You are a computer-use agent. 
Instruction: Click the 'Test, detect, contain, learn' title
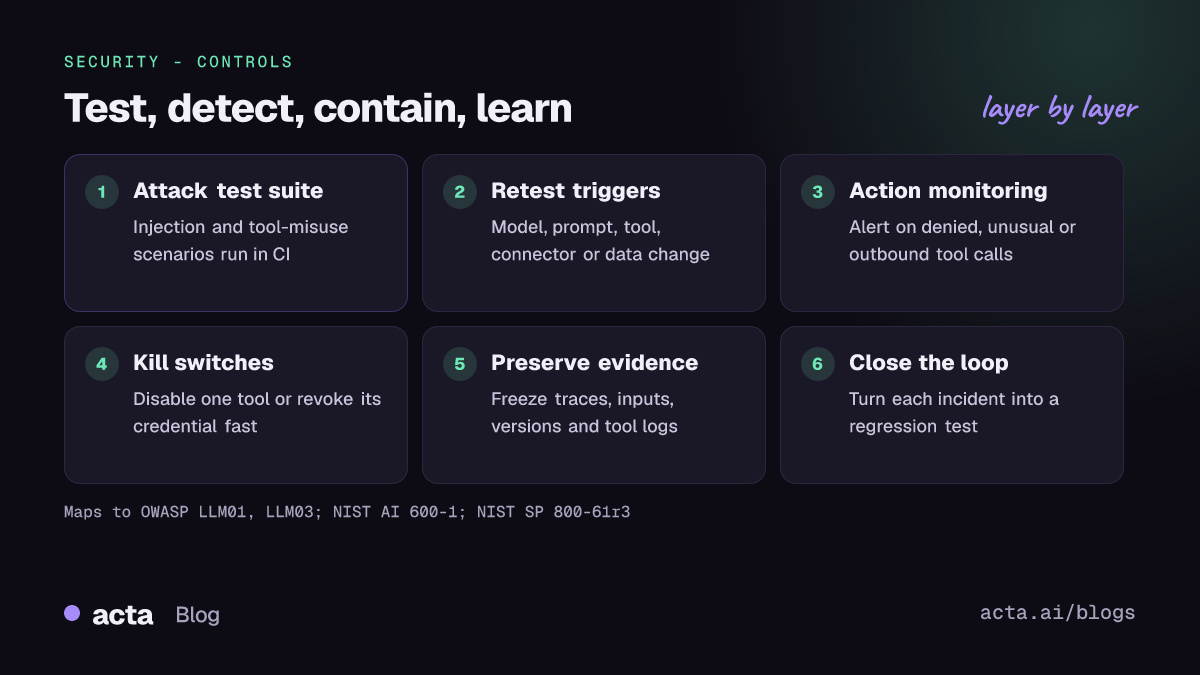pyautogui.click(x=318, y=108)
